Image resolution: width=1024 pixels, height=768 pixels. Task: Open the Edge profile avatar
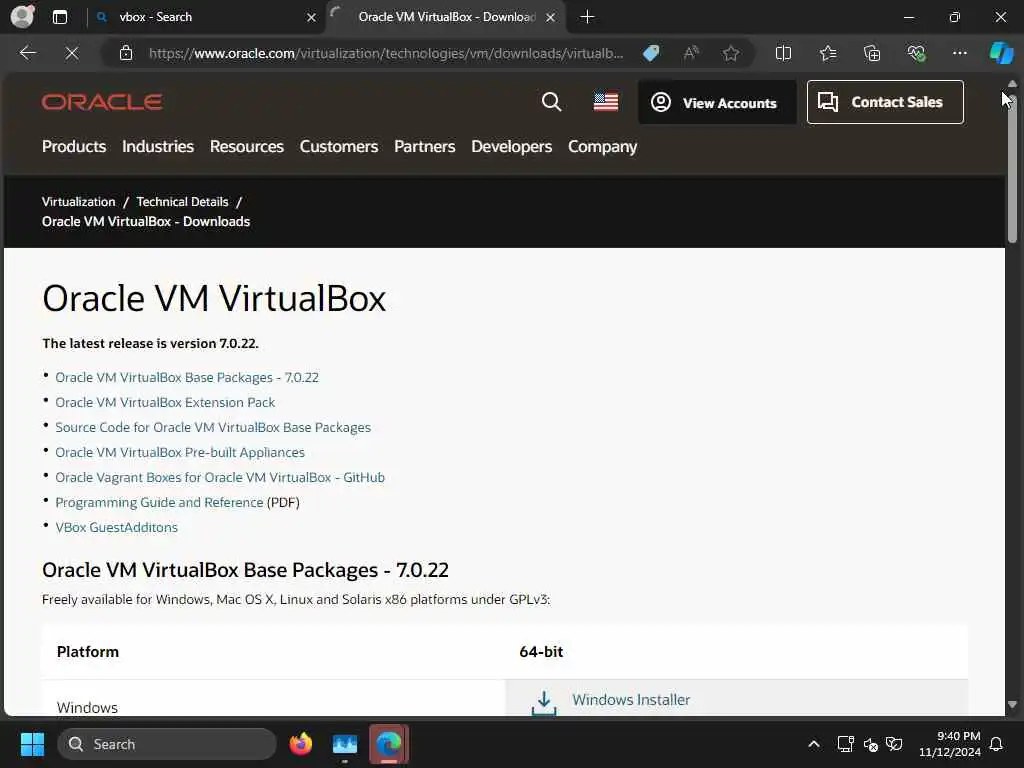coord(22,16)
